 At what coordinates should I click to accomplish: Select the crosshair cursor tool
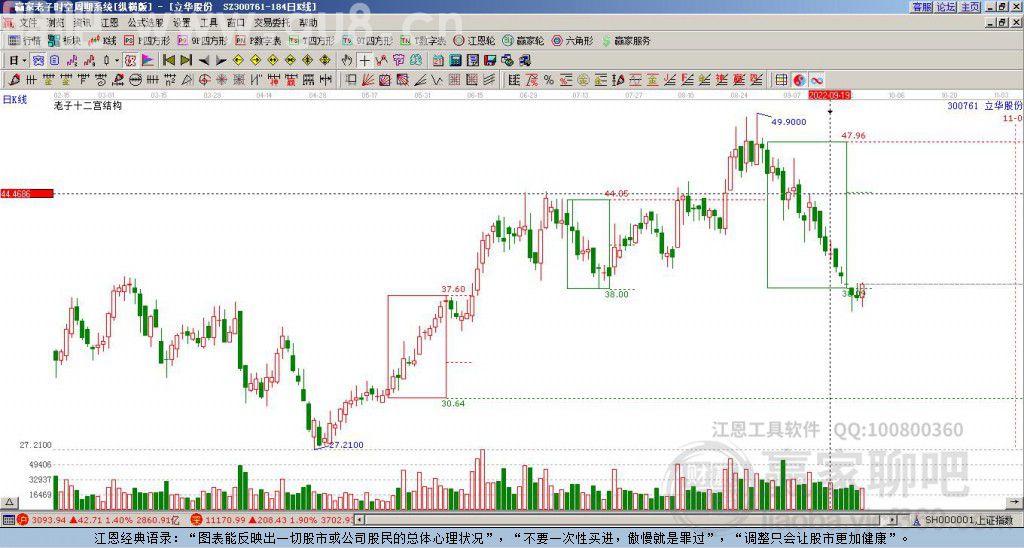point(364,61)
